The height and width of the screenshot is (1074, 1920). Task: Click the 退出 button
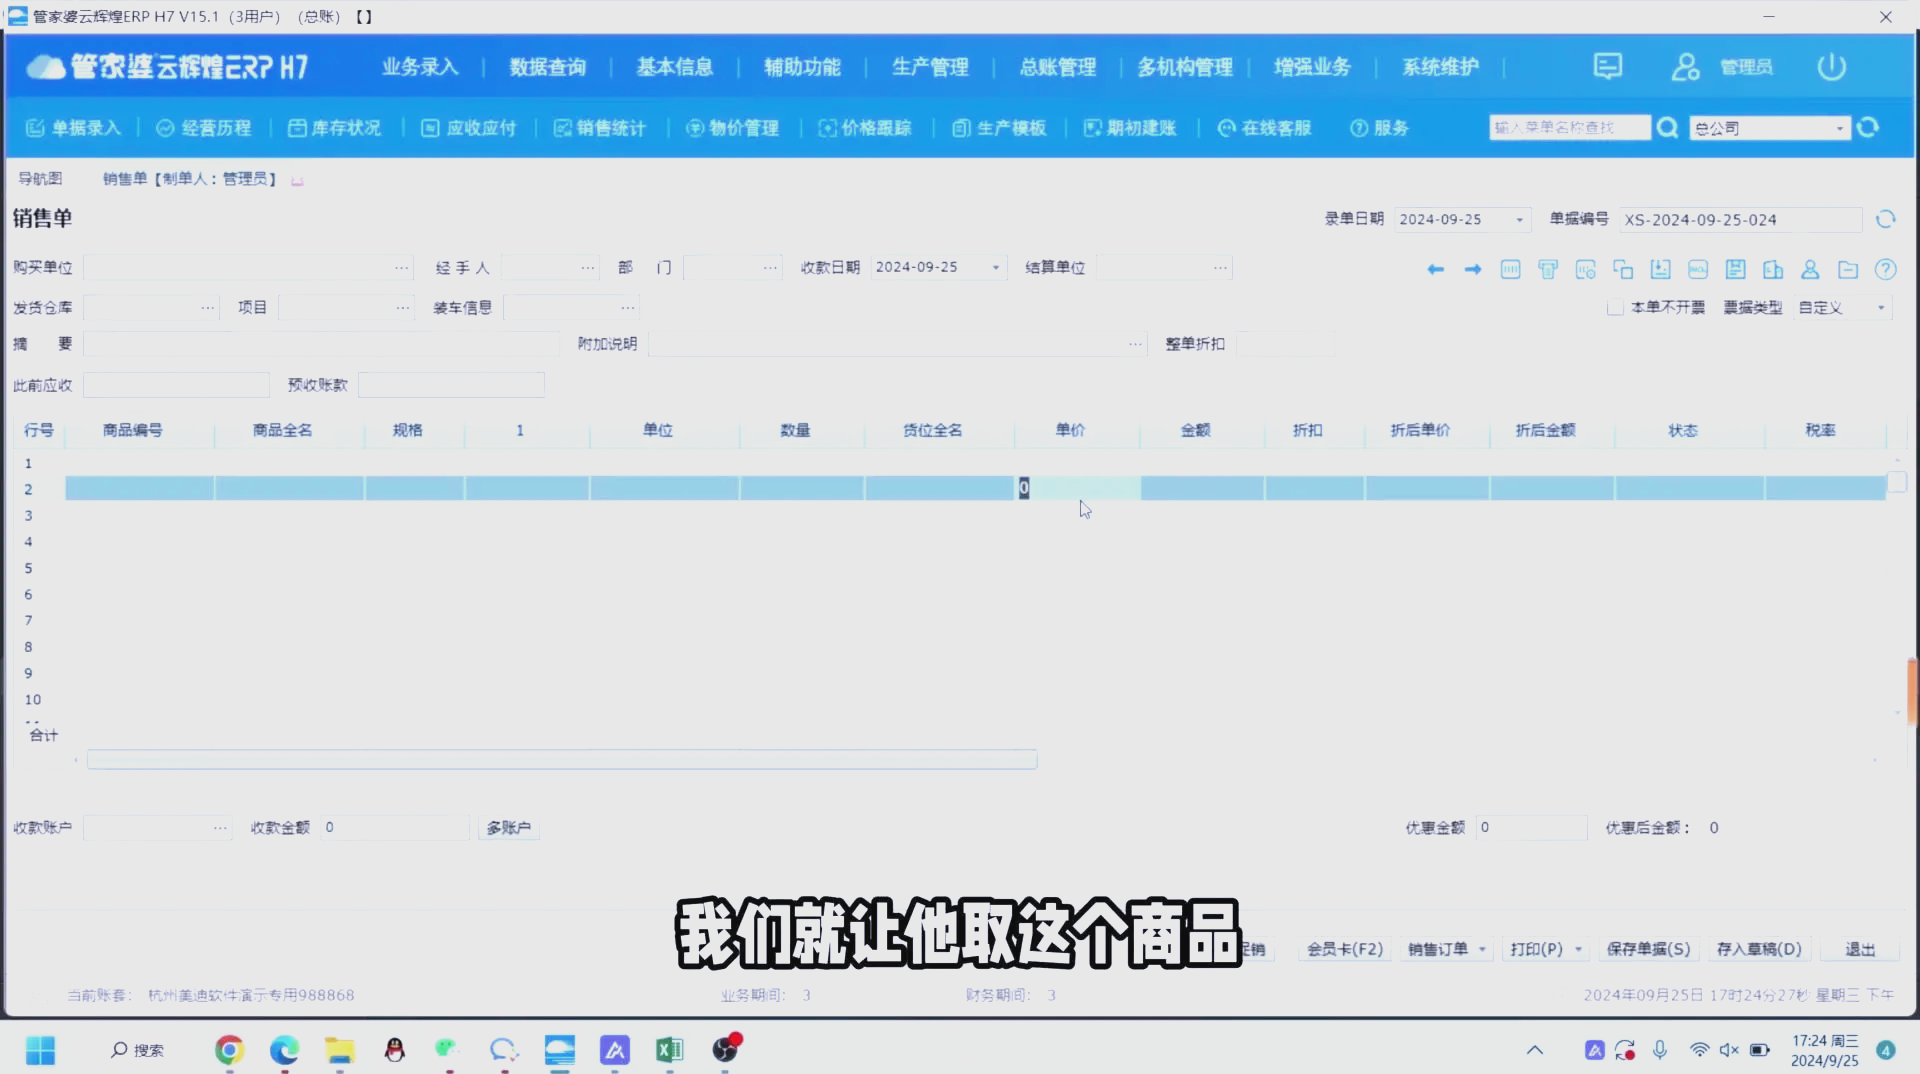[1860, 949]
